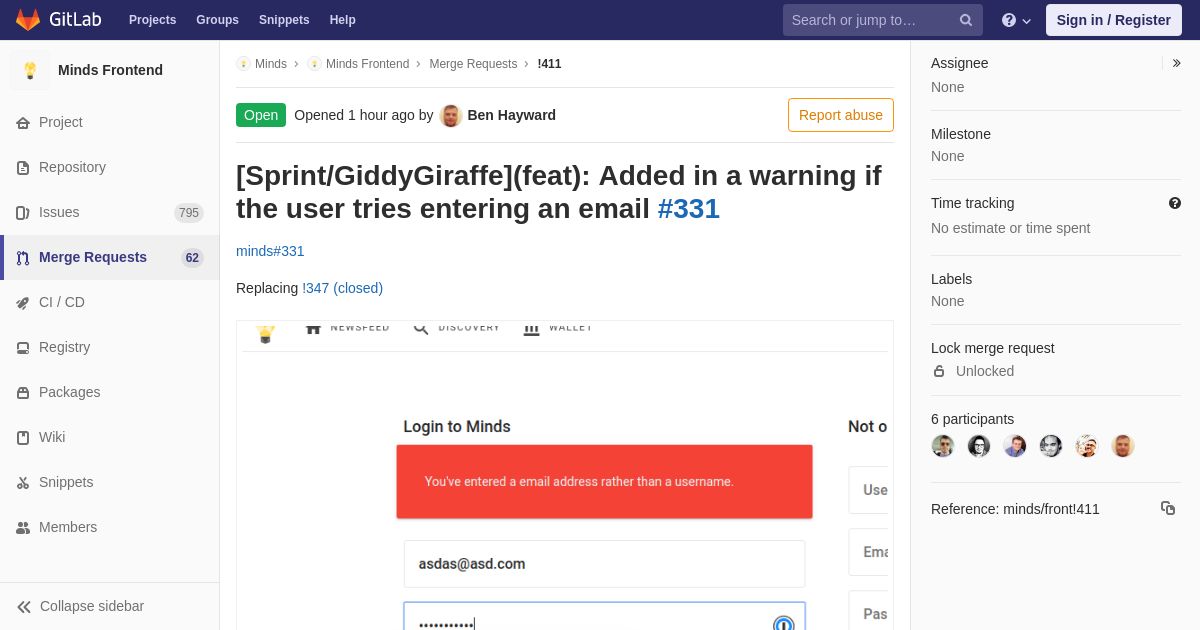Click the fifth participant avatar

(x=1087, y=446)
